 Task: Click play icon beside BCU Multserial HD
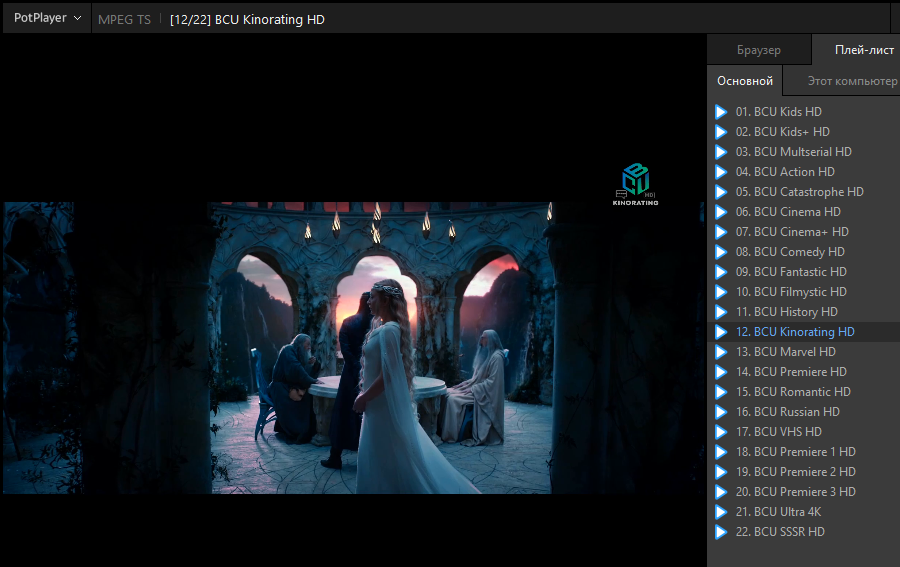click(x=721, y=152)
